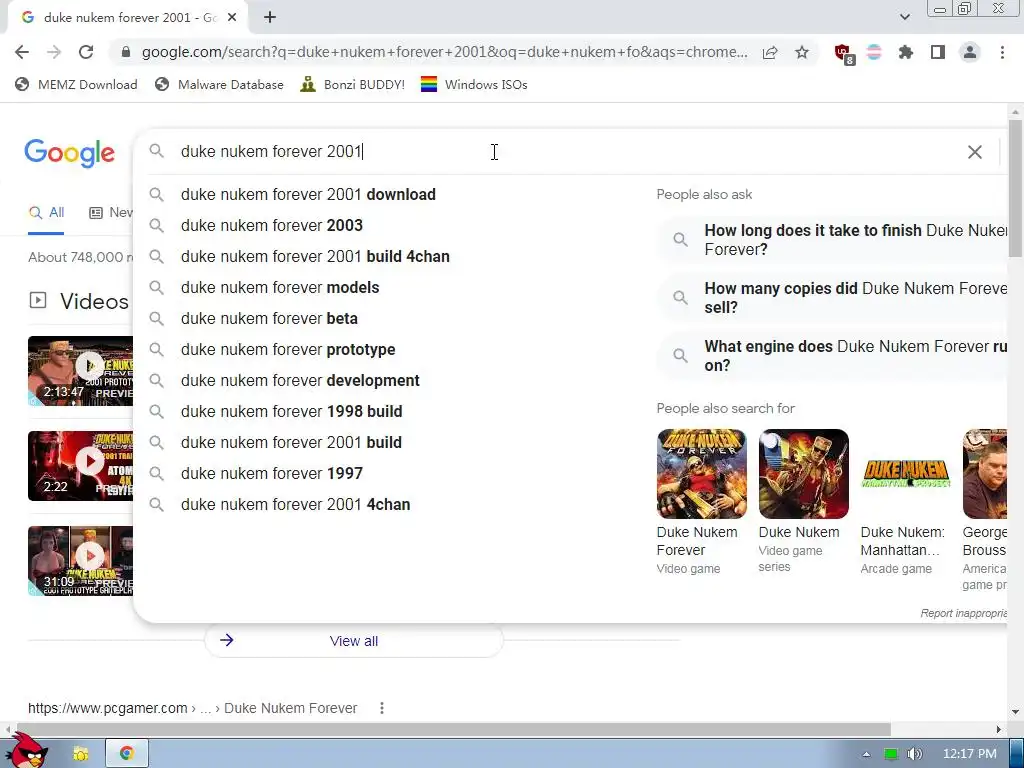Open the Duke Nukem Forever video game card
Screen dimensions: 1024x768
pyautogui.click(x=701, y=502)
